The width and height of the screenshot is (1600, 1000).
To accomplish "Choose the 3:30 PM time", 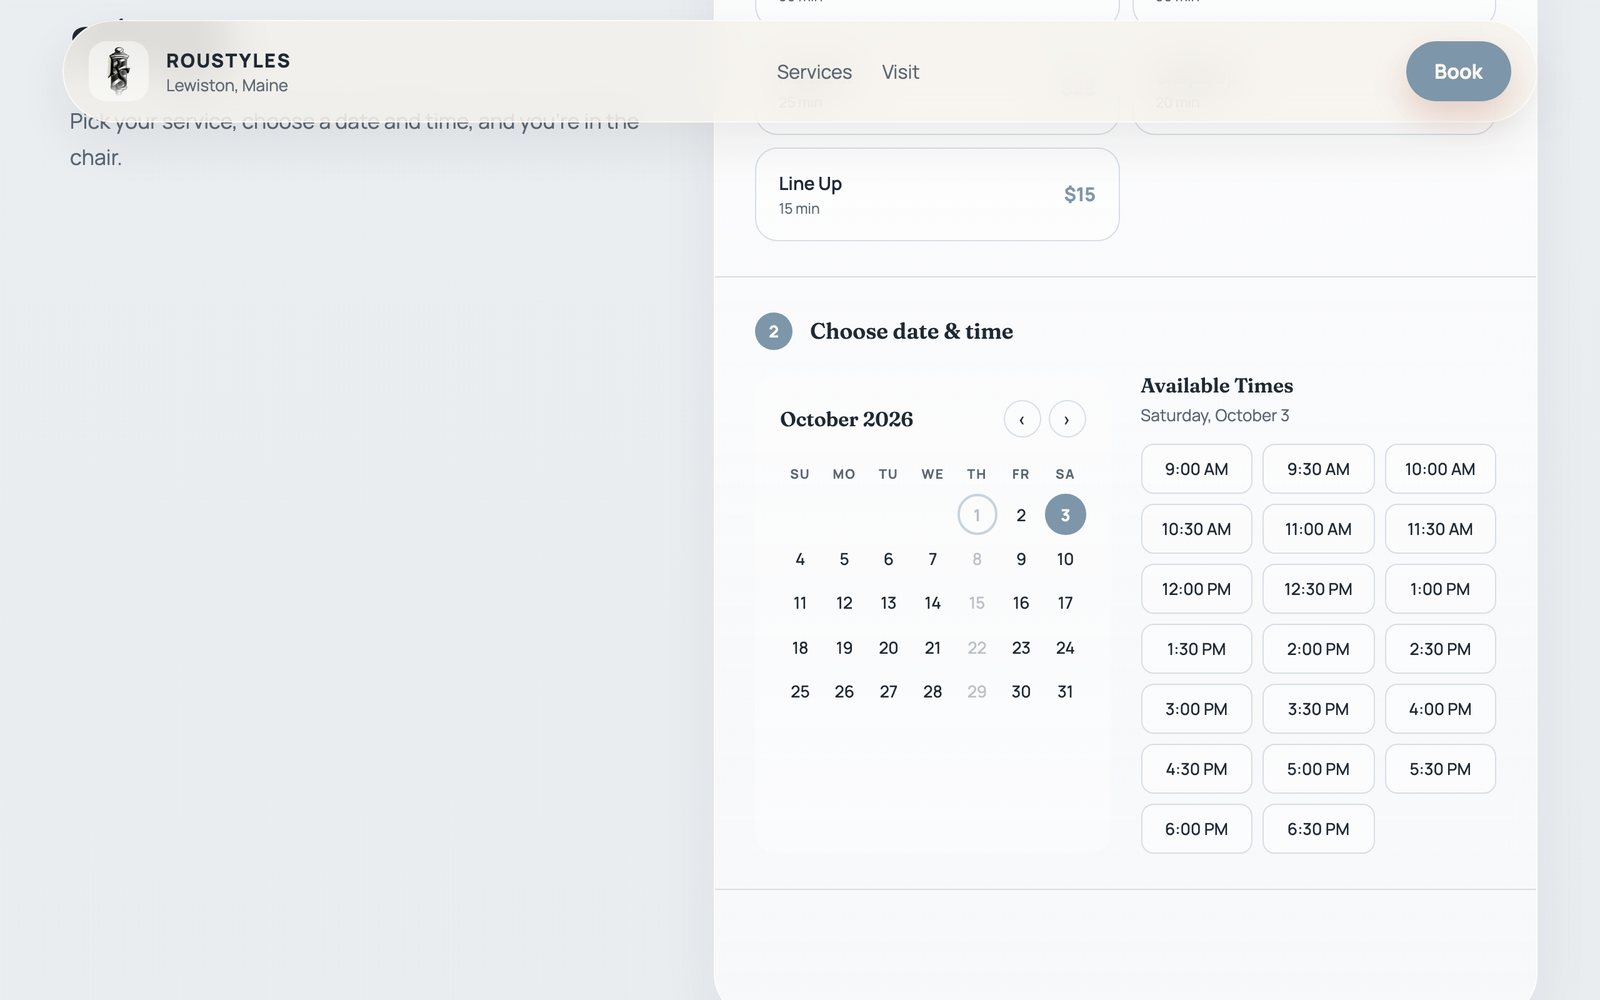I will pyautogui.click(x=1318, y=709).
